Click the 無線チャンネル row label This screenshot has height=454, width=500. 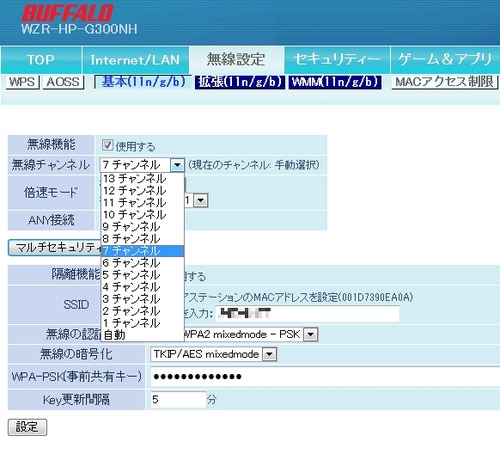(x=51, y=165)
